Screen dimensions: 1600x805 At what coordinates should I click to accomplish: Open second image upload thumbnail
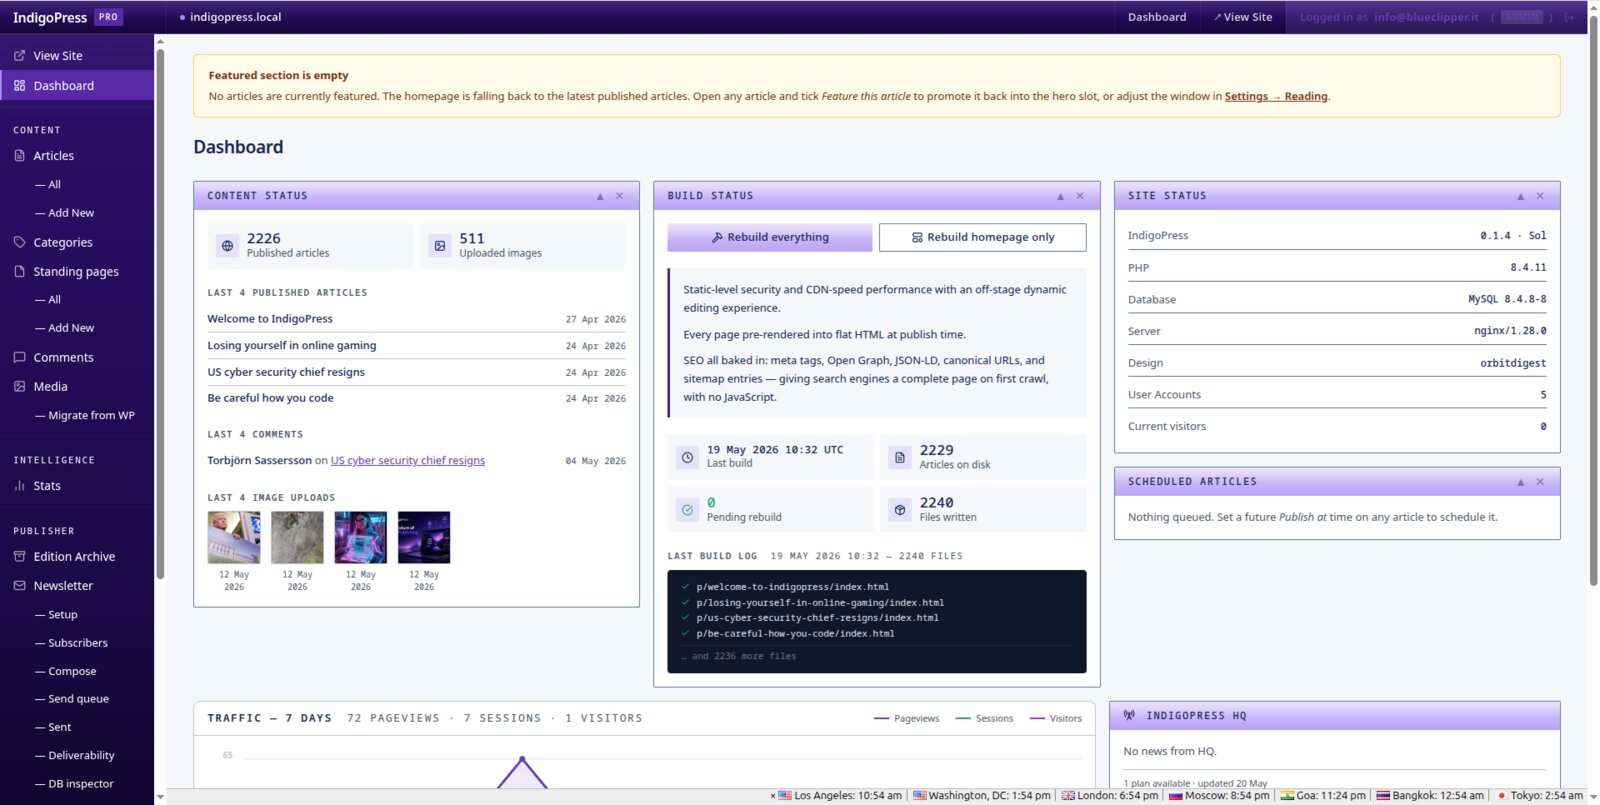(x=297, y=538)
